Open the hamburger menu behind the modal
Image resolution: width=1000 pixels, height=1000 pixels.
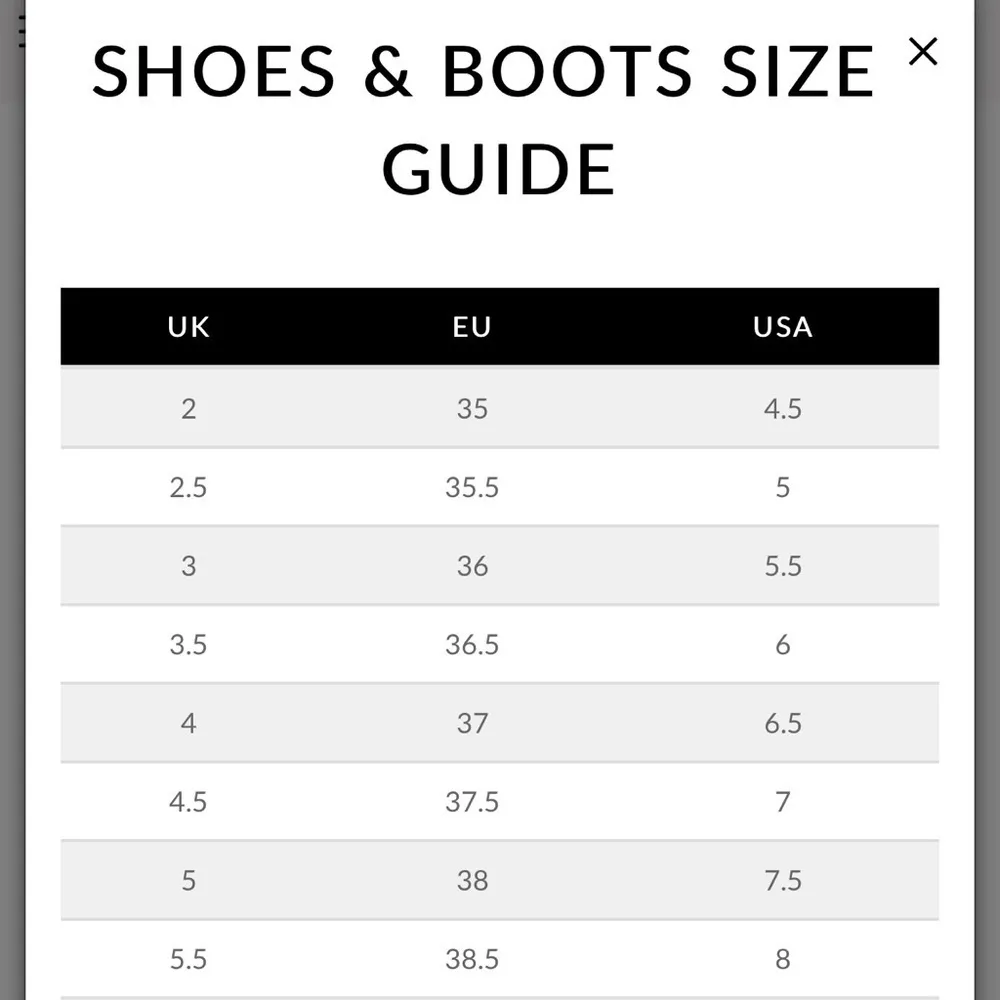[x=20, y=33]
